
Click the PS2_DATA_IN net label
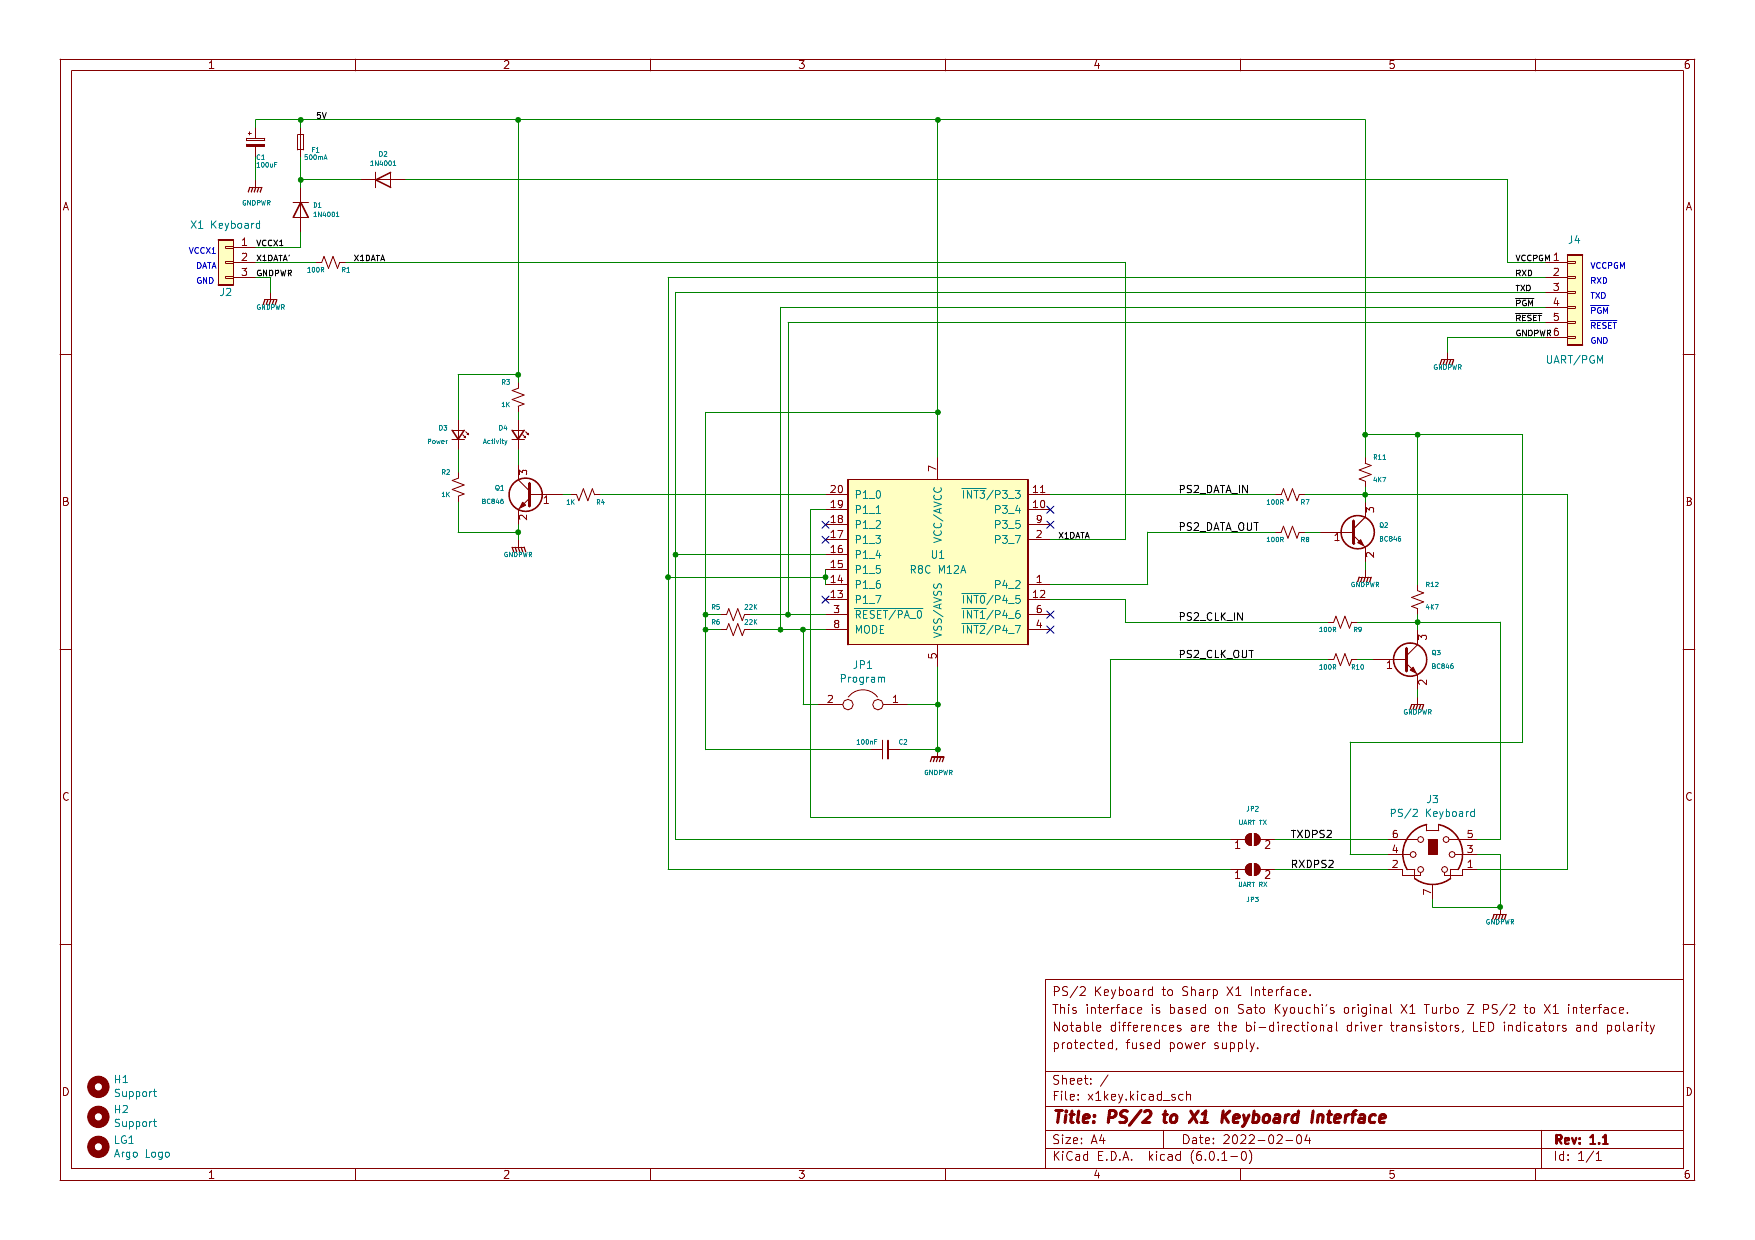(x=1213, y=489)
